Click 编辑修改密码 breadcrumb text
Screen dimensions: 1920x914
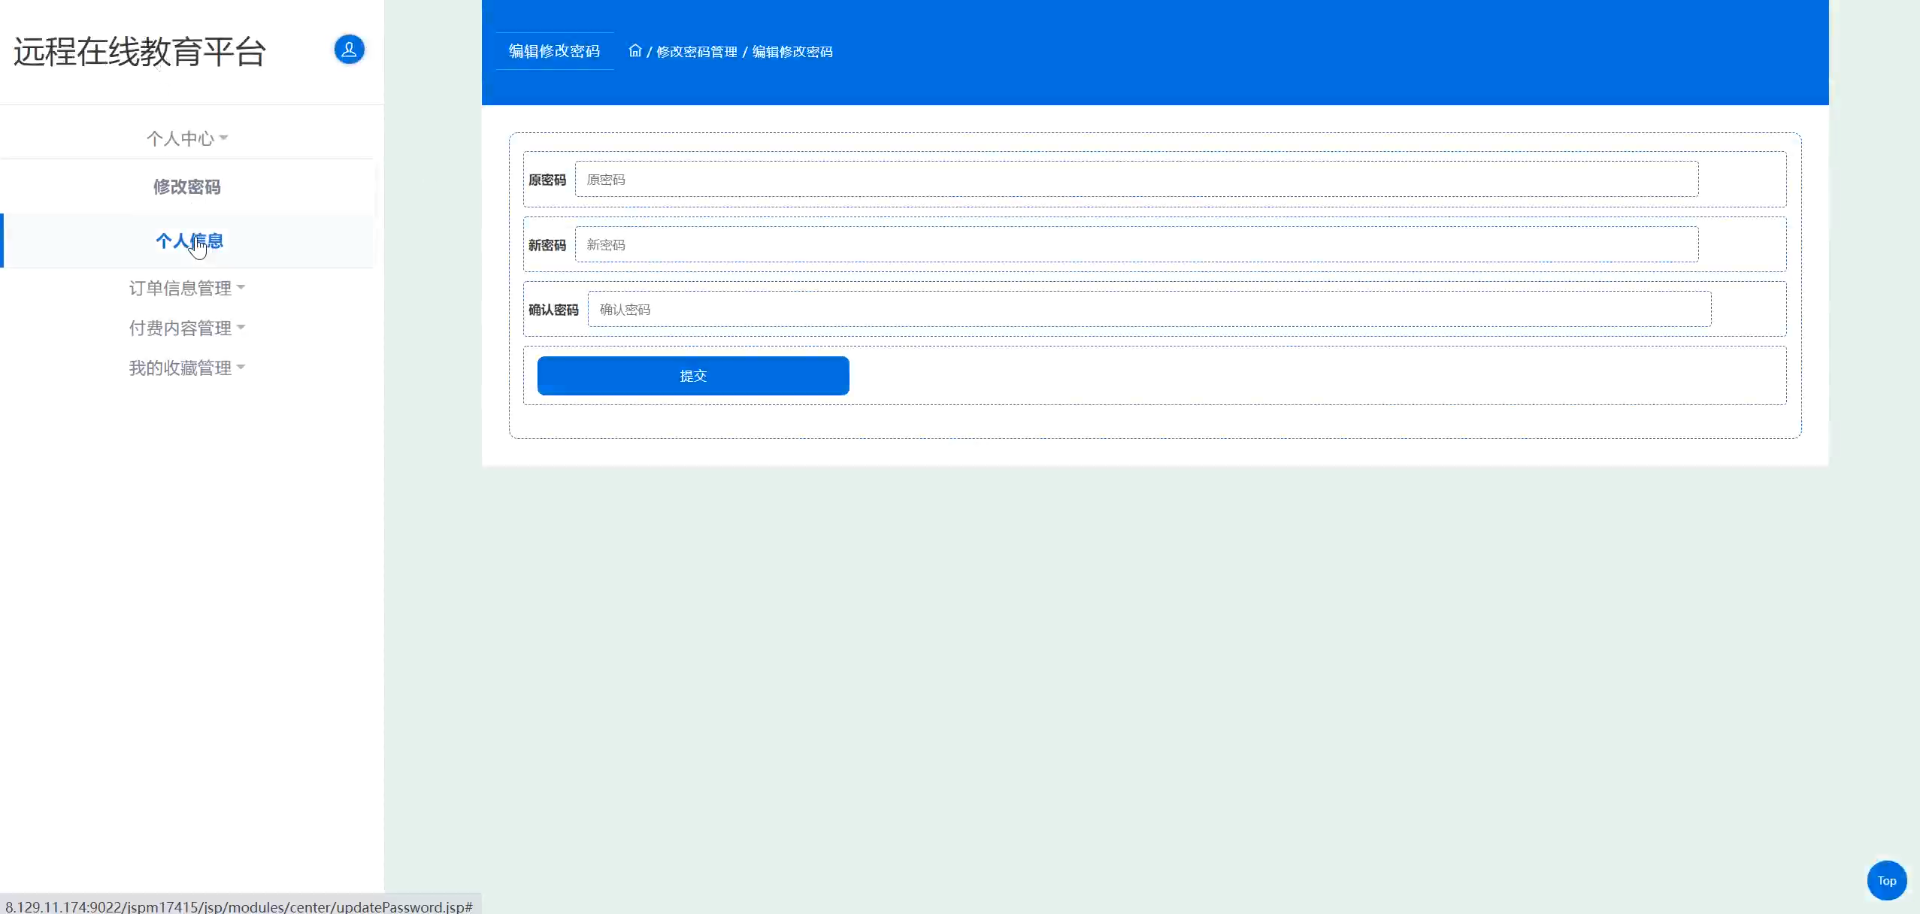tap(792, 52)
